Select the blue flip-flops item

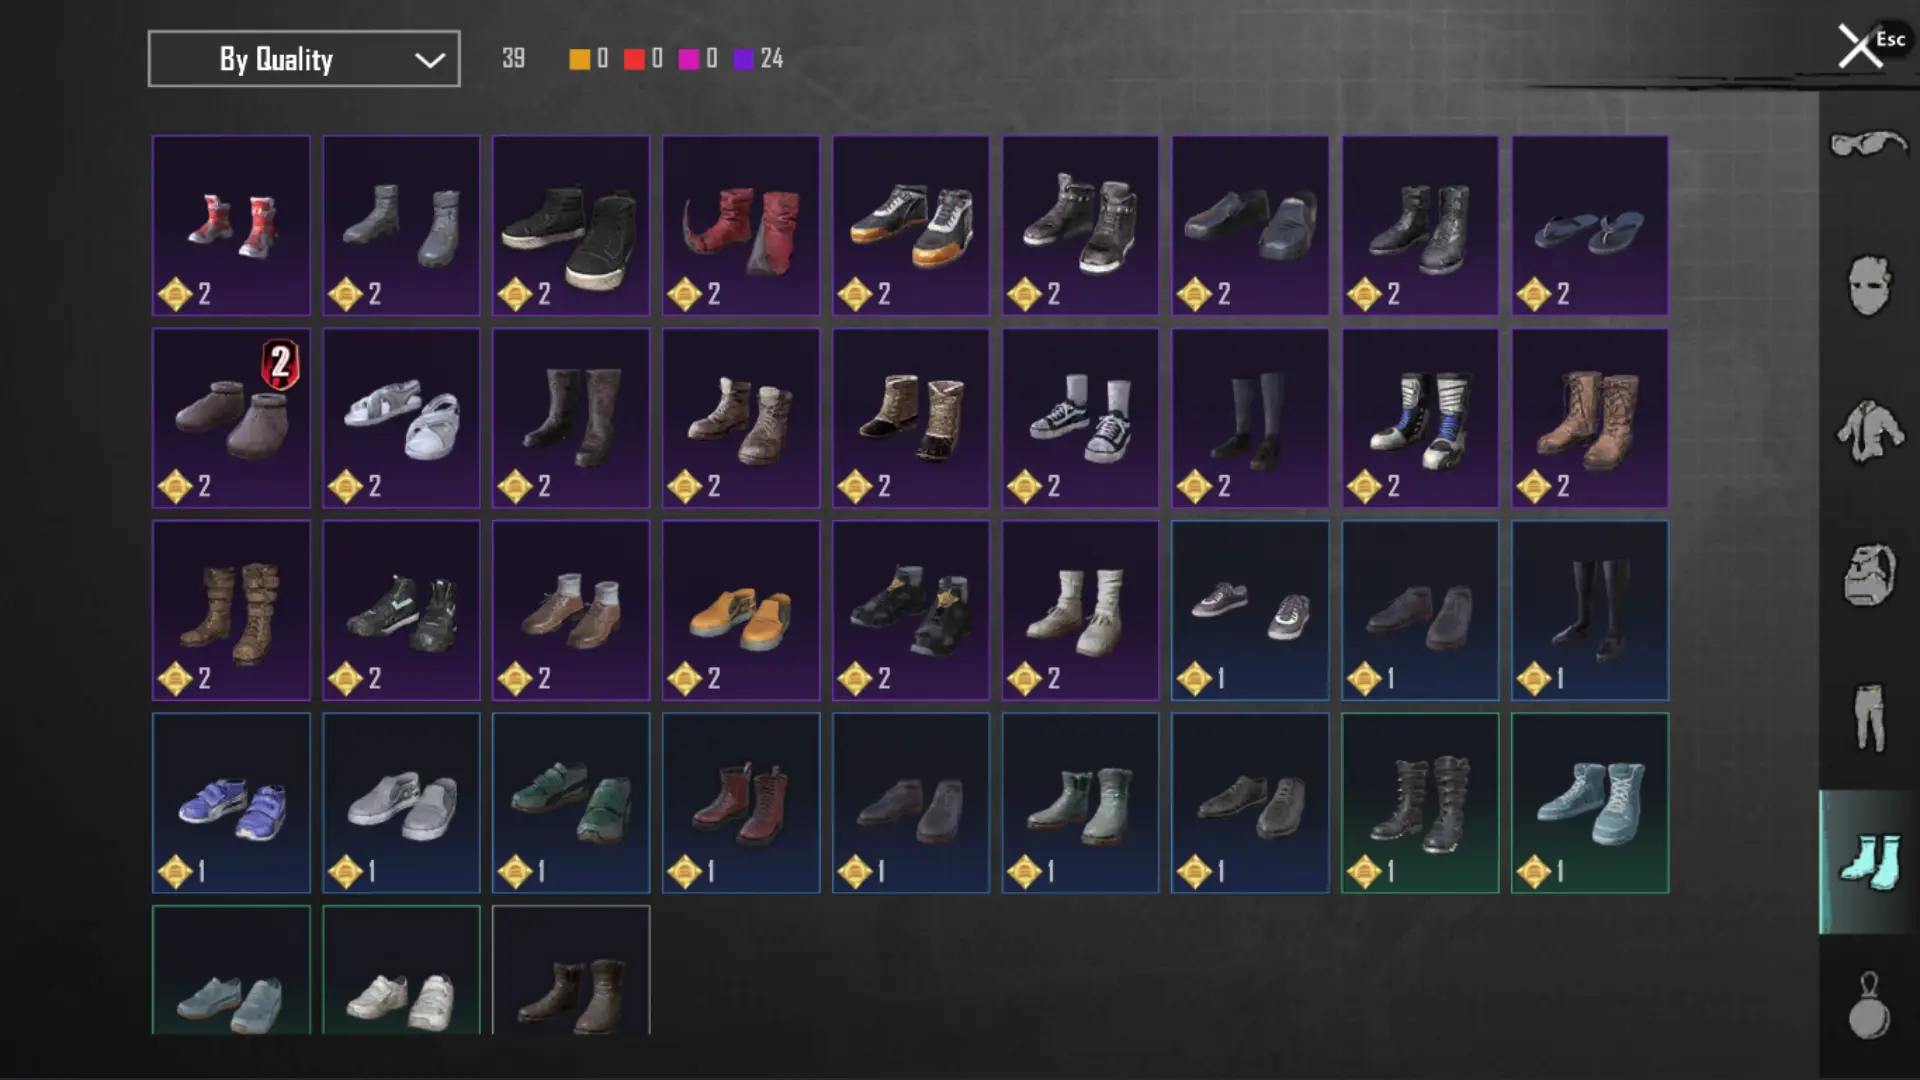(1590, 226)
